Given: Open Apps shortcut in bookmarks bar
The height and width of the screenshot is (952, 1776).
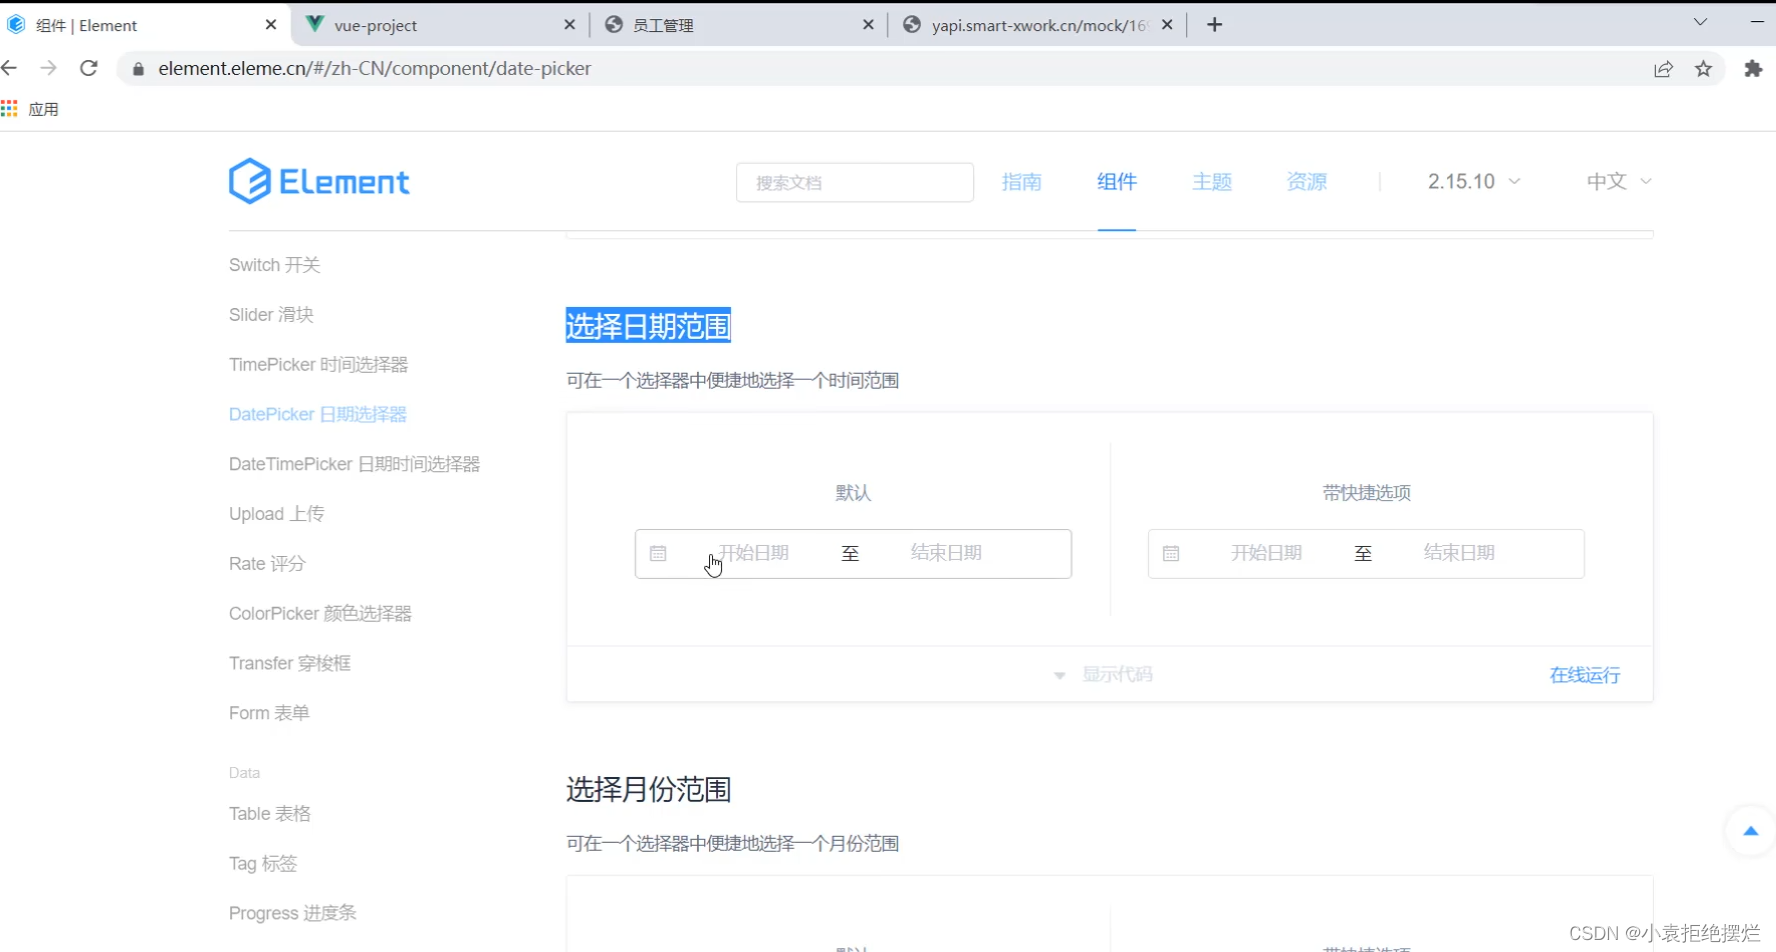Looking at the screenshot, I should [x=30, y=109].
